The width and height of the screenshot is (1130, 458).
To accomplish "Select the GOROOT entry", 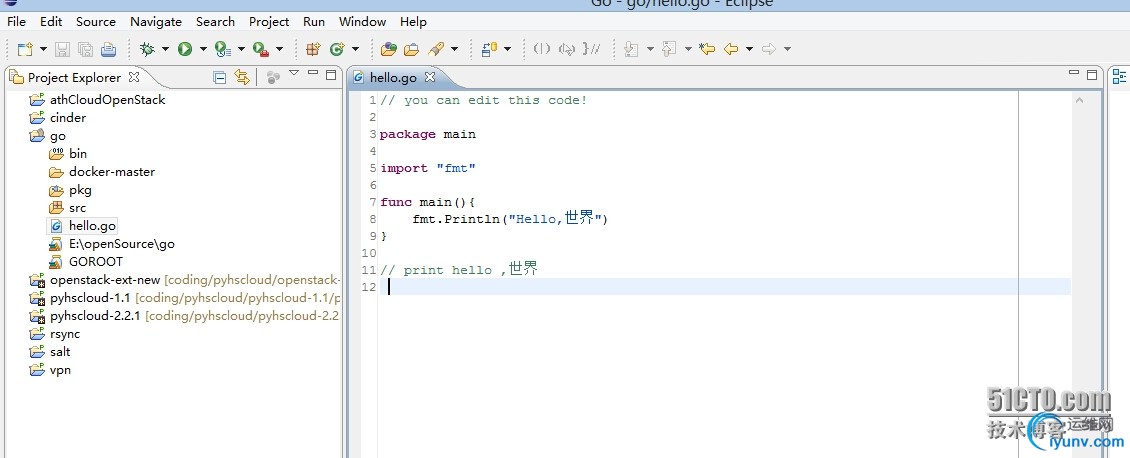I will [x=96, y=262].
